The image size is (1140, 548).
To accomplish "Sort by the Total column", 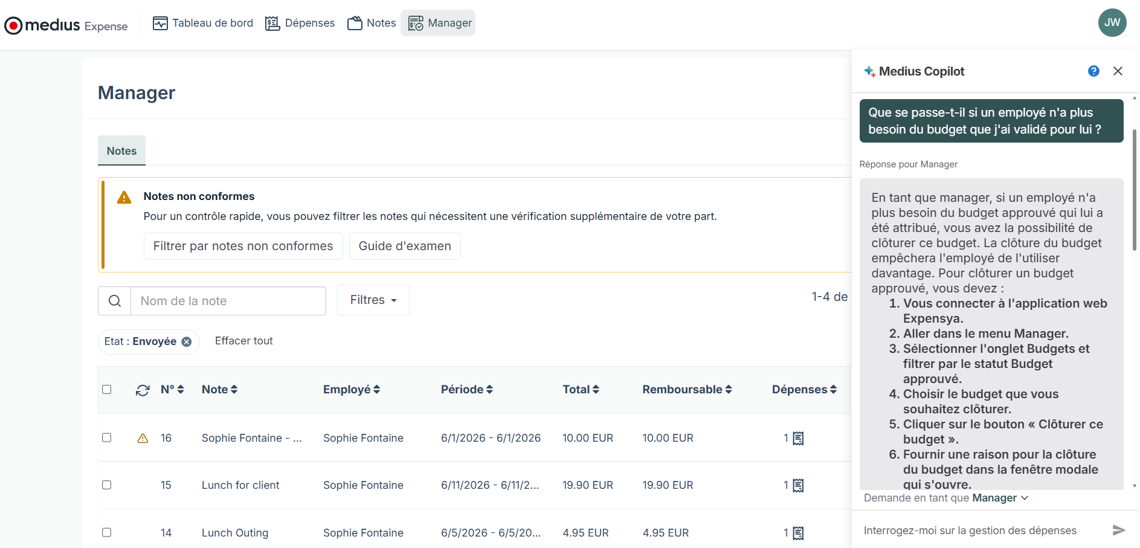I will click(x=581, y=390).
